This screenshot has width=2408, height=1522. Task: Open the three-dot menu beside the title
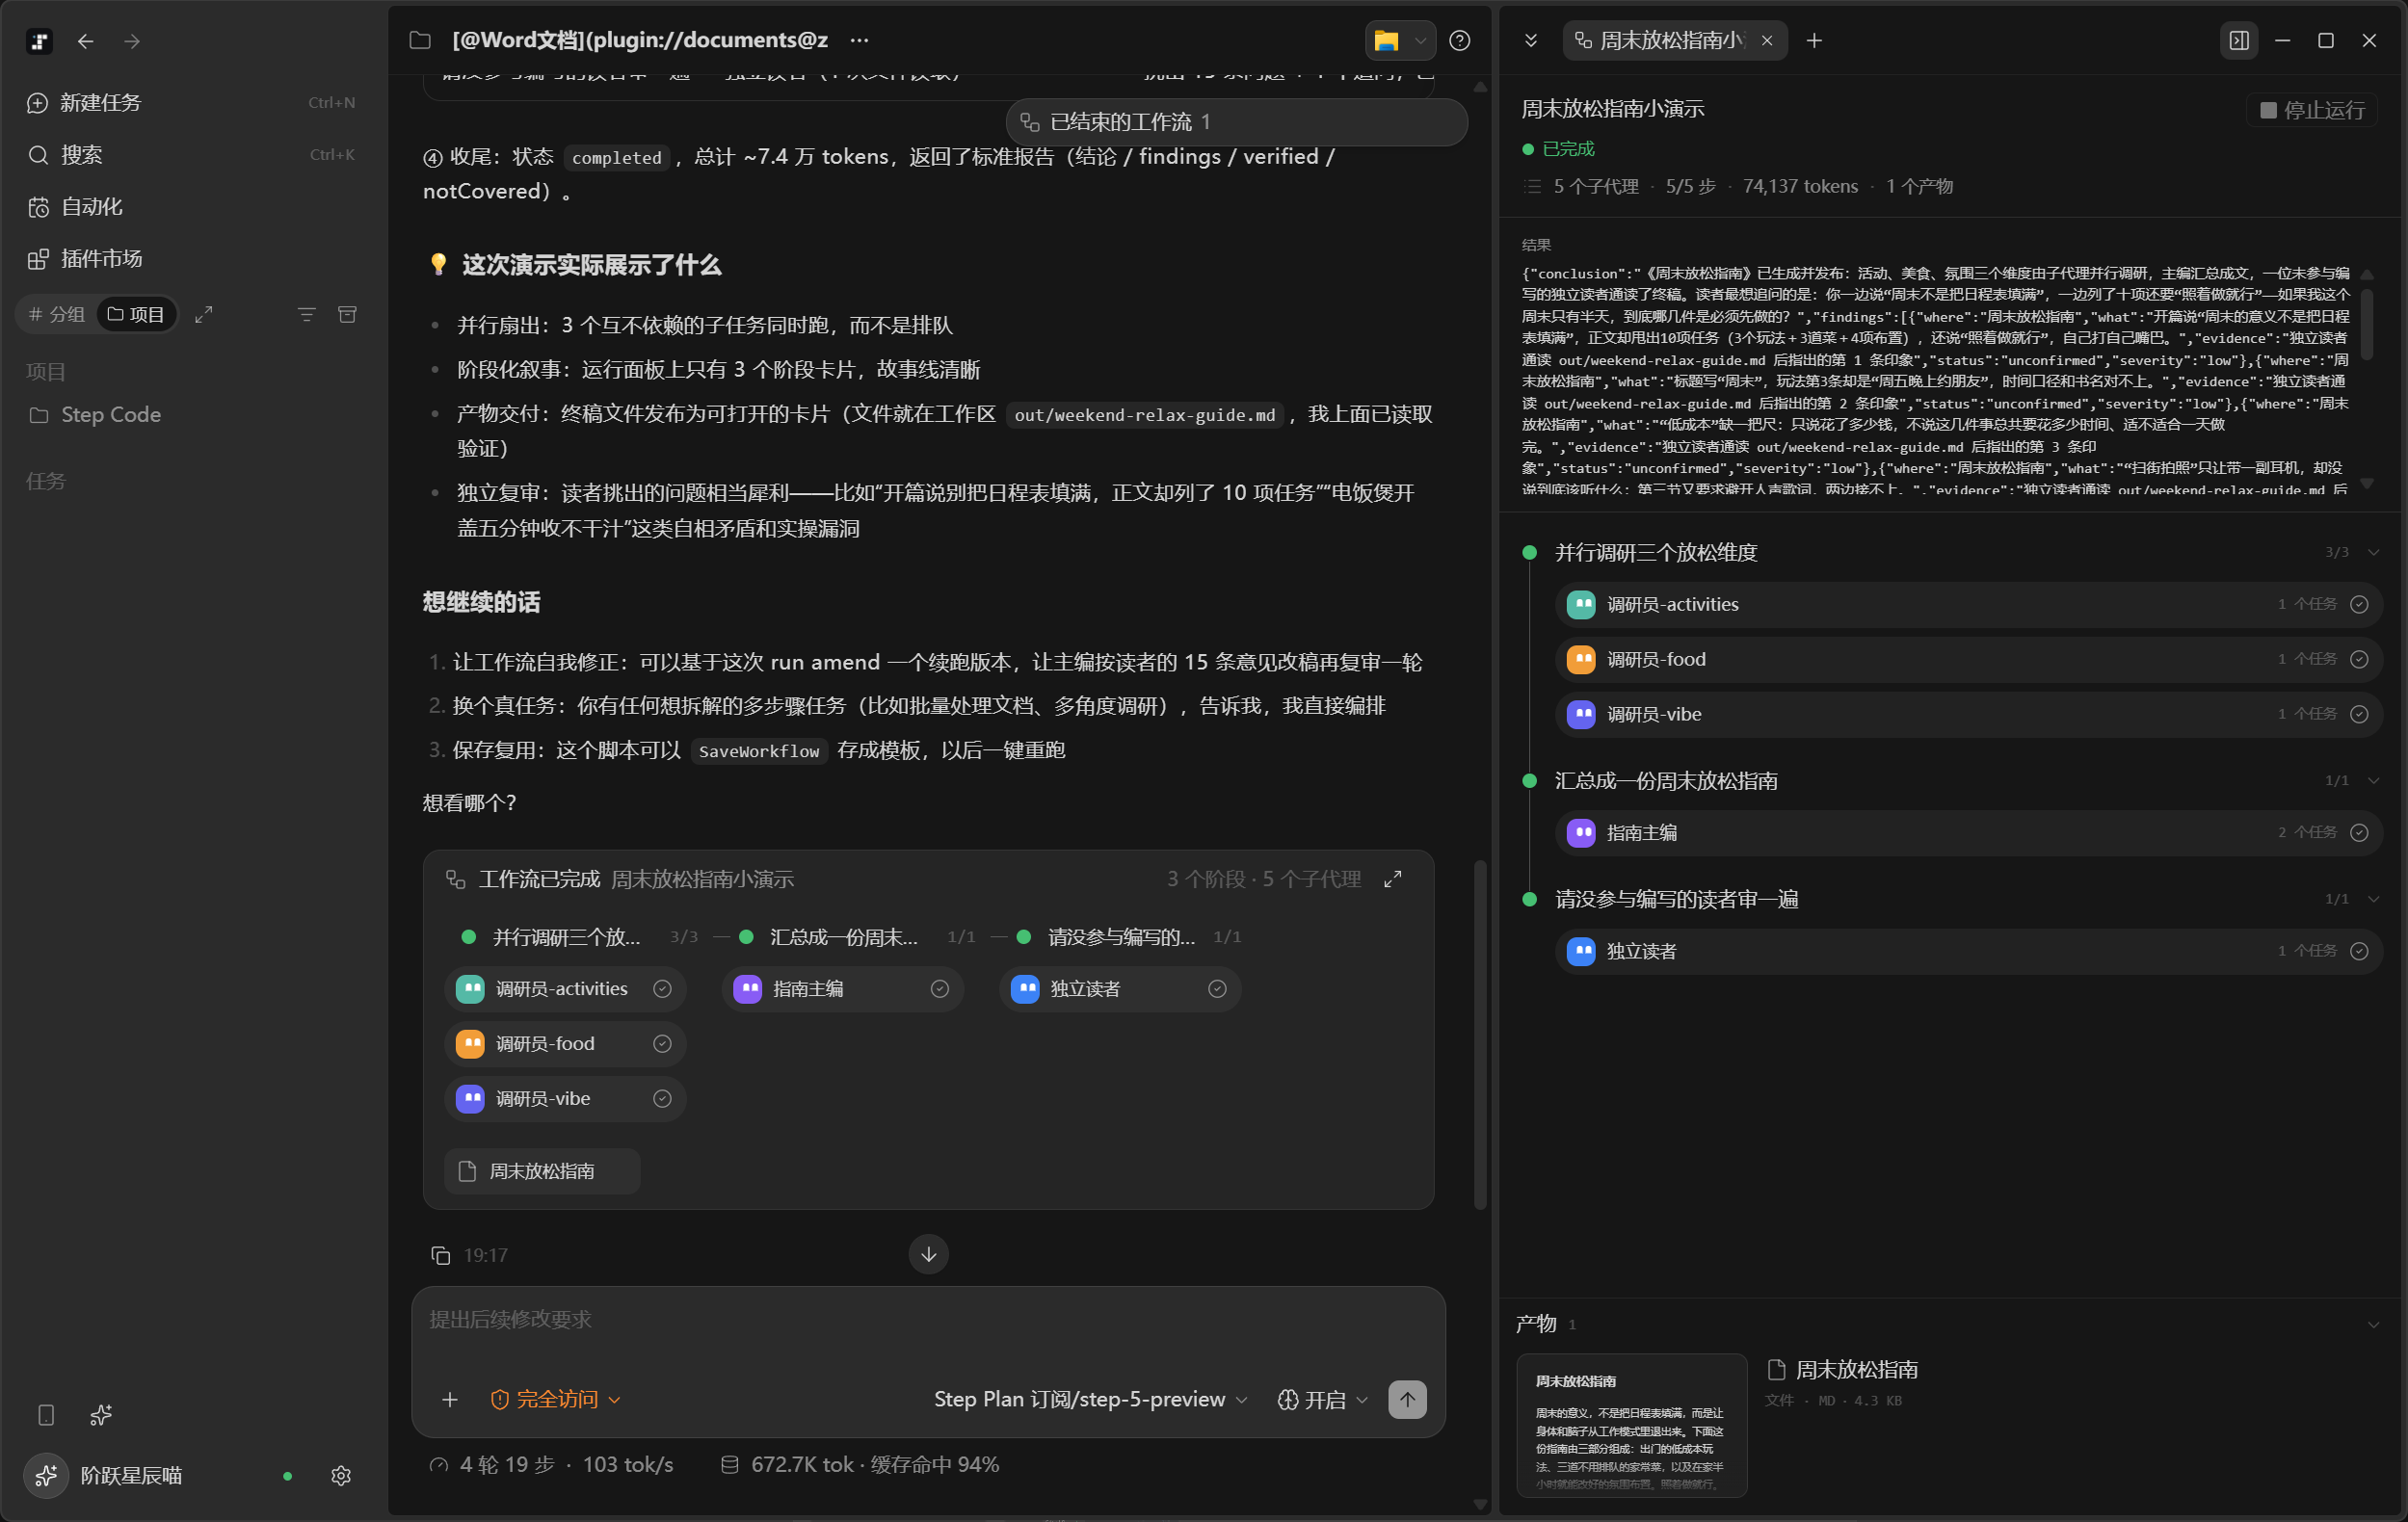(859, 40)
